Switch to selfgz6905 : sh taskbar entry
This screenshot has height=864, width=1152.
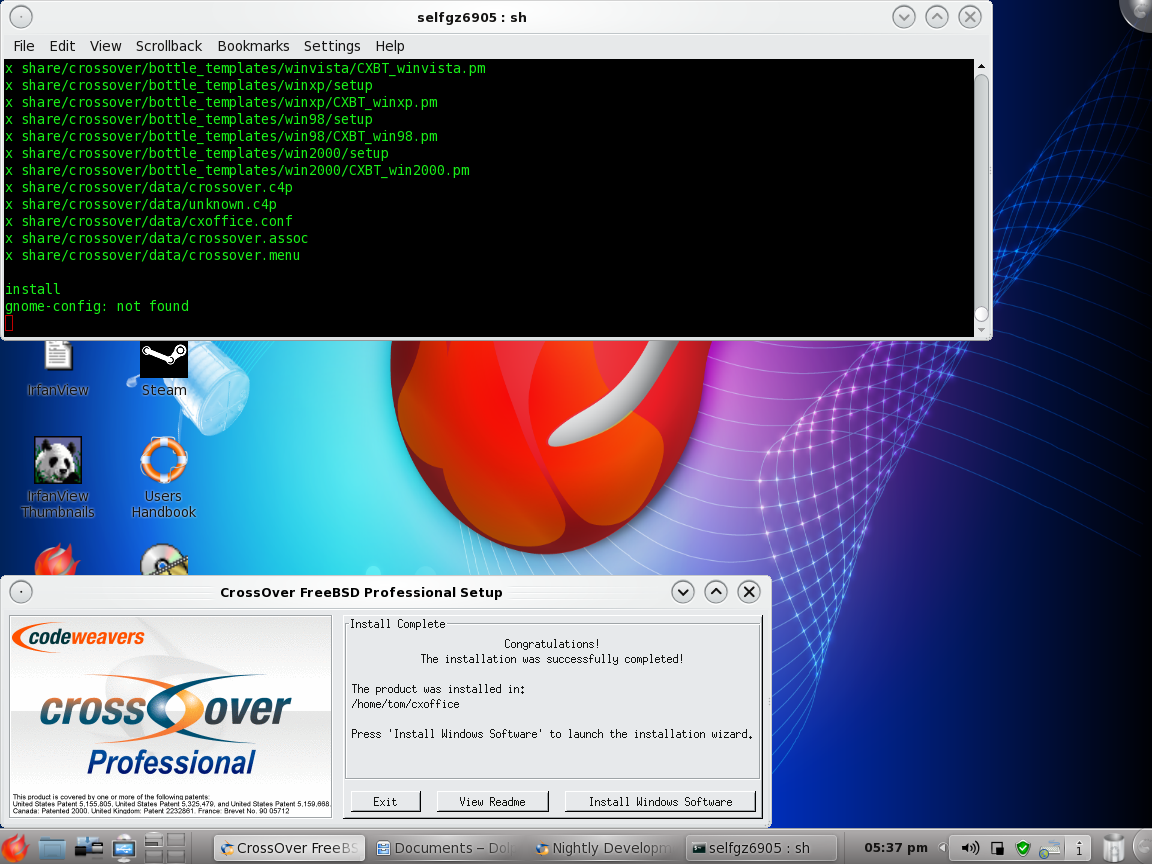(x=761, y=848)
